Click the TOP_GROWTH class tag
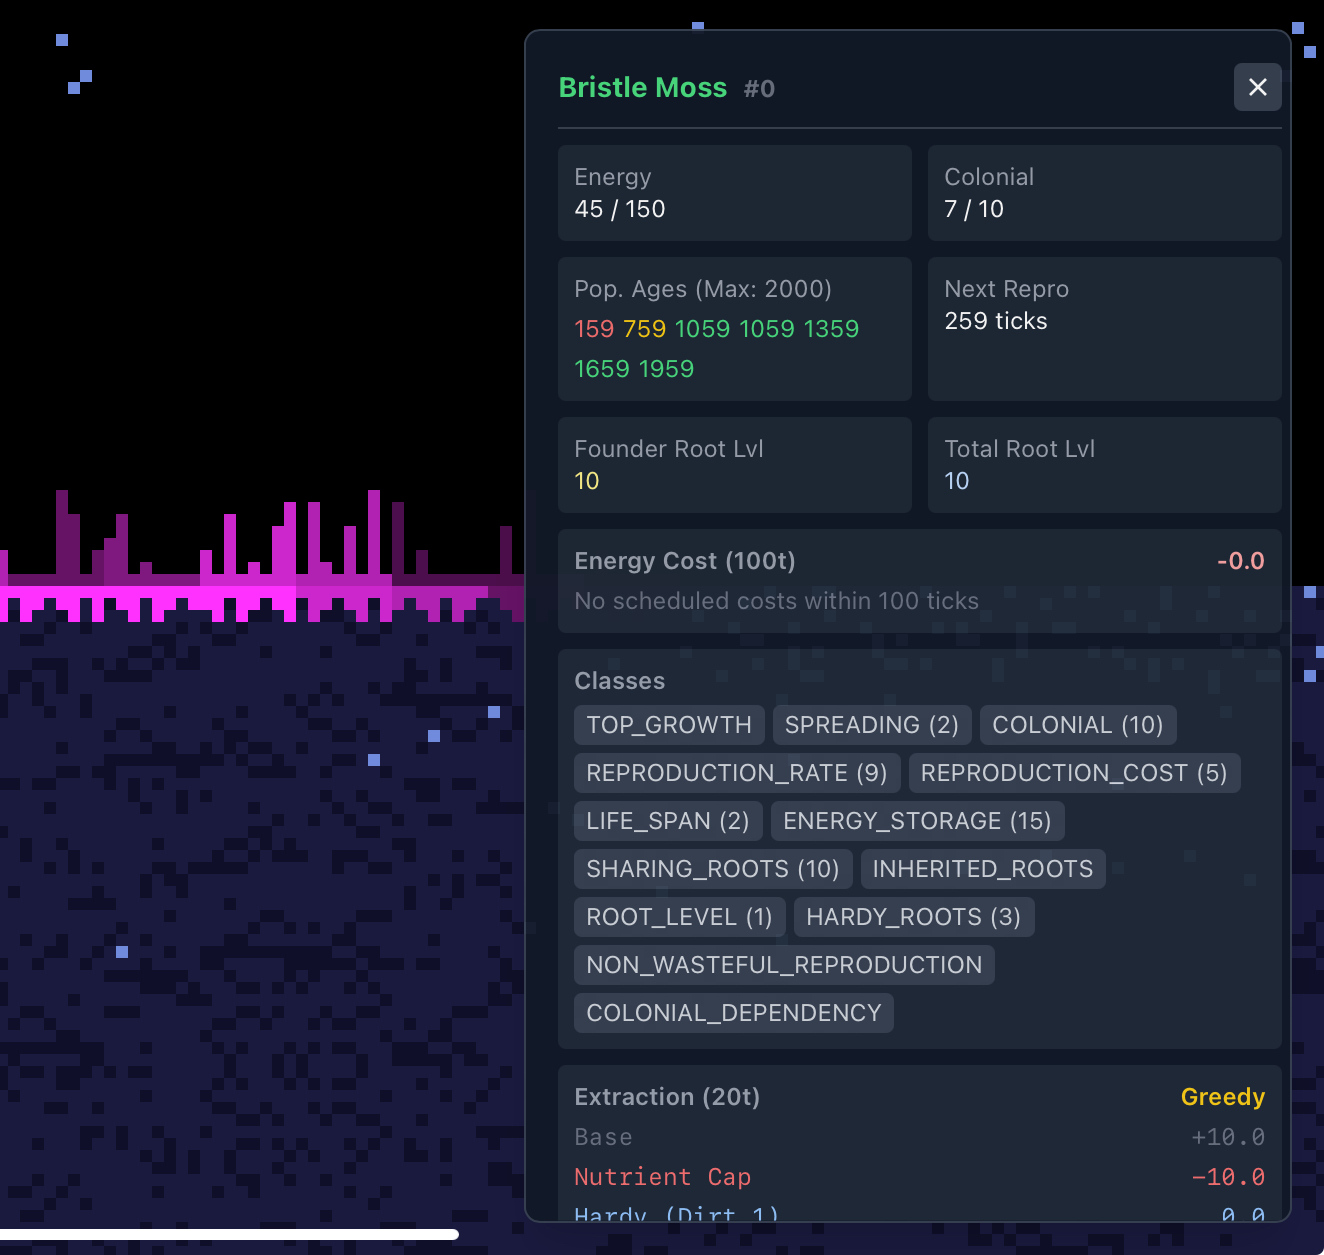 pyautogui.click(x=668, y=725)
